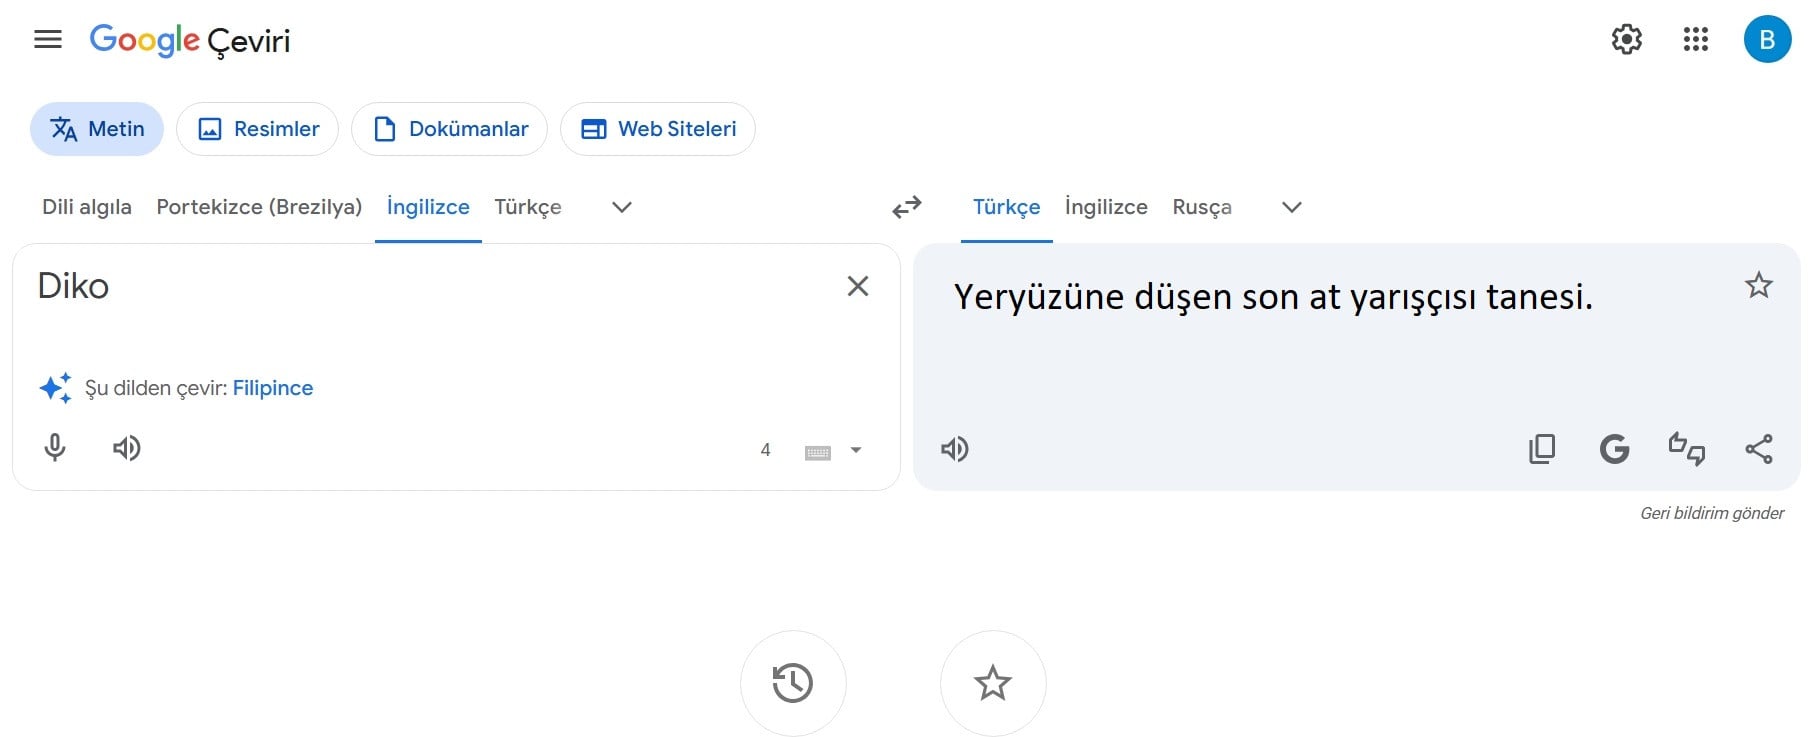Viewport: 1819px width, 737px height.
Task: Select Dili algıla source language
Action: point(87,207)
